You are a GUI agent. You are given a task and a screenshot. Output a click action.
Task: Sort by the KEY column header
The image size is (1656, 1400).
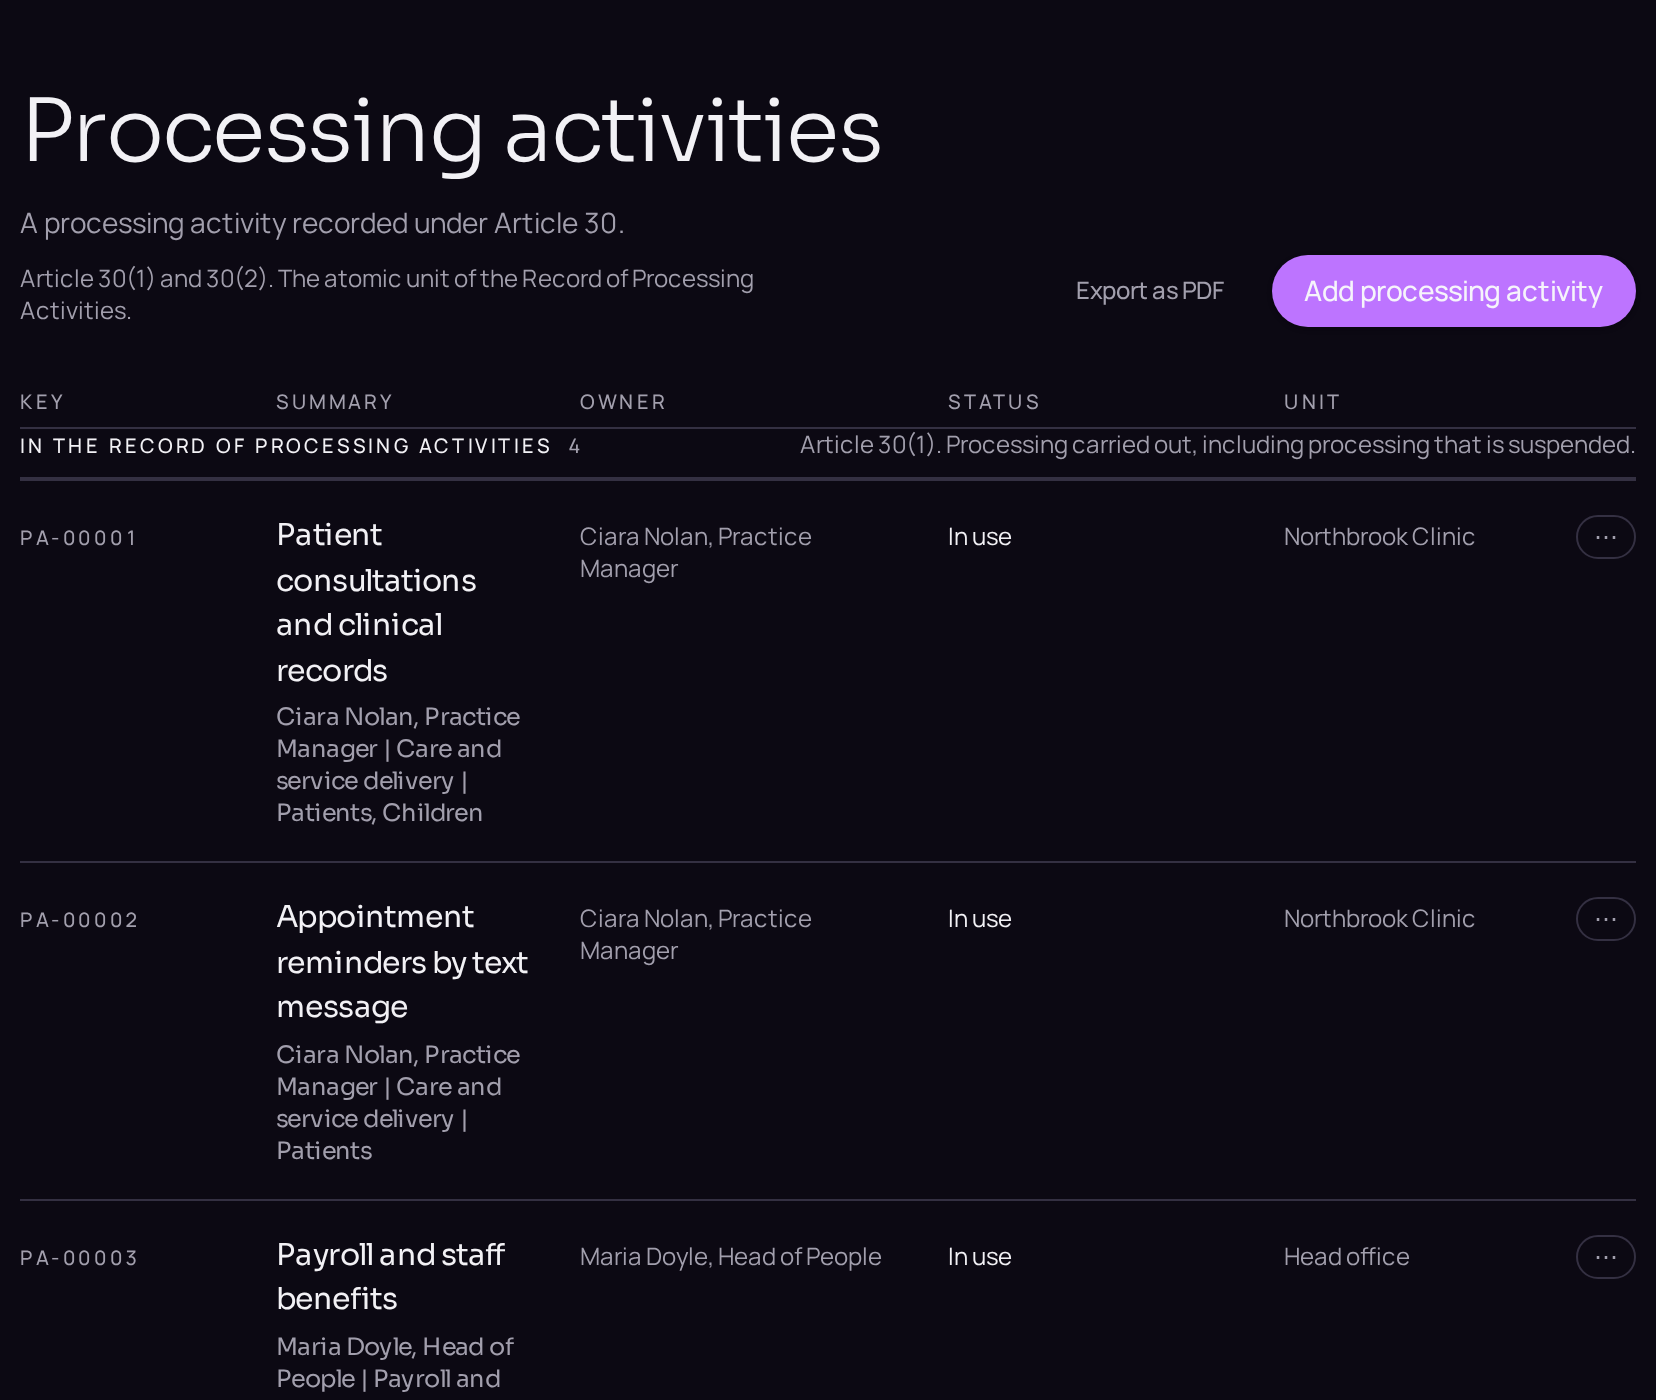coord(42,402)
